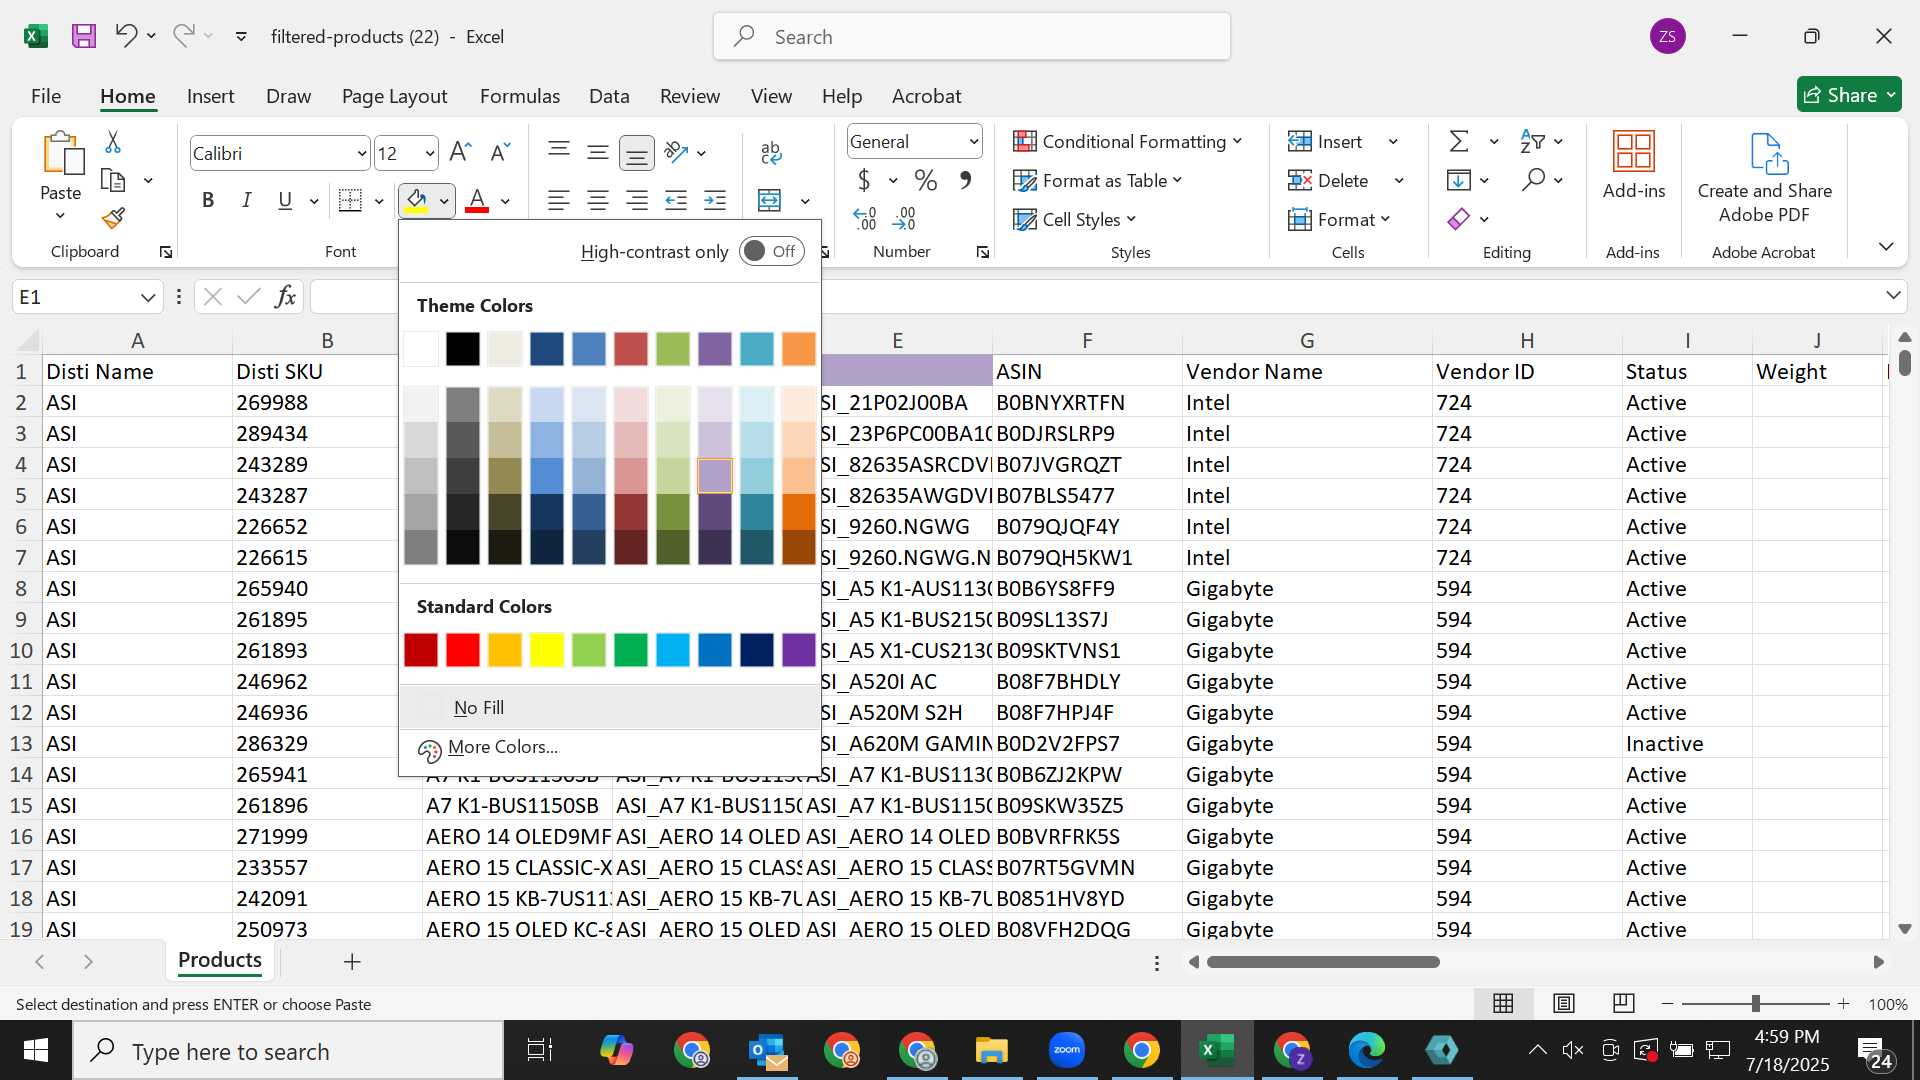Screen dimensions: 1920x1080
Task: Click the Format Painter brush icon
Action: click(x=113, y=218)
